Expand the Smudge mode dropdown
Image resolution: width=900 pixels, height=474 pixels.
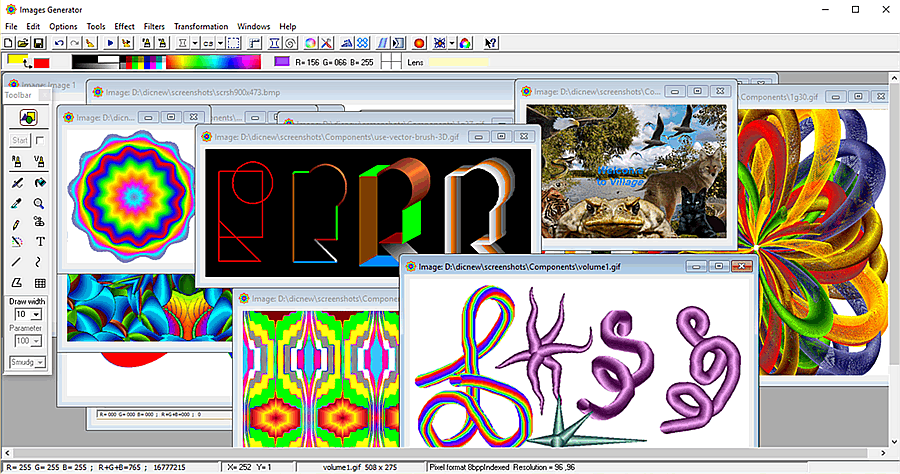point(41,362)
